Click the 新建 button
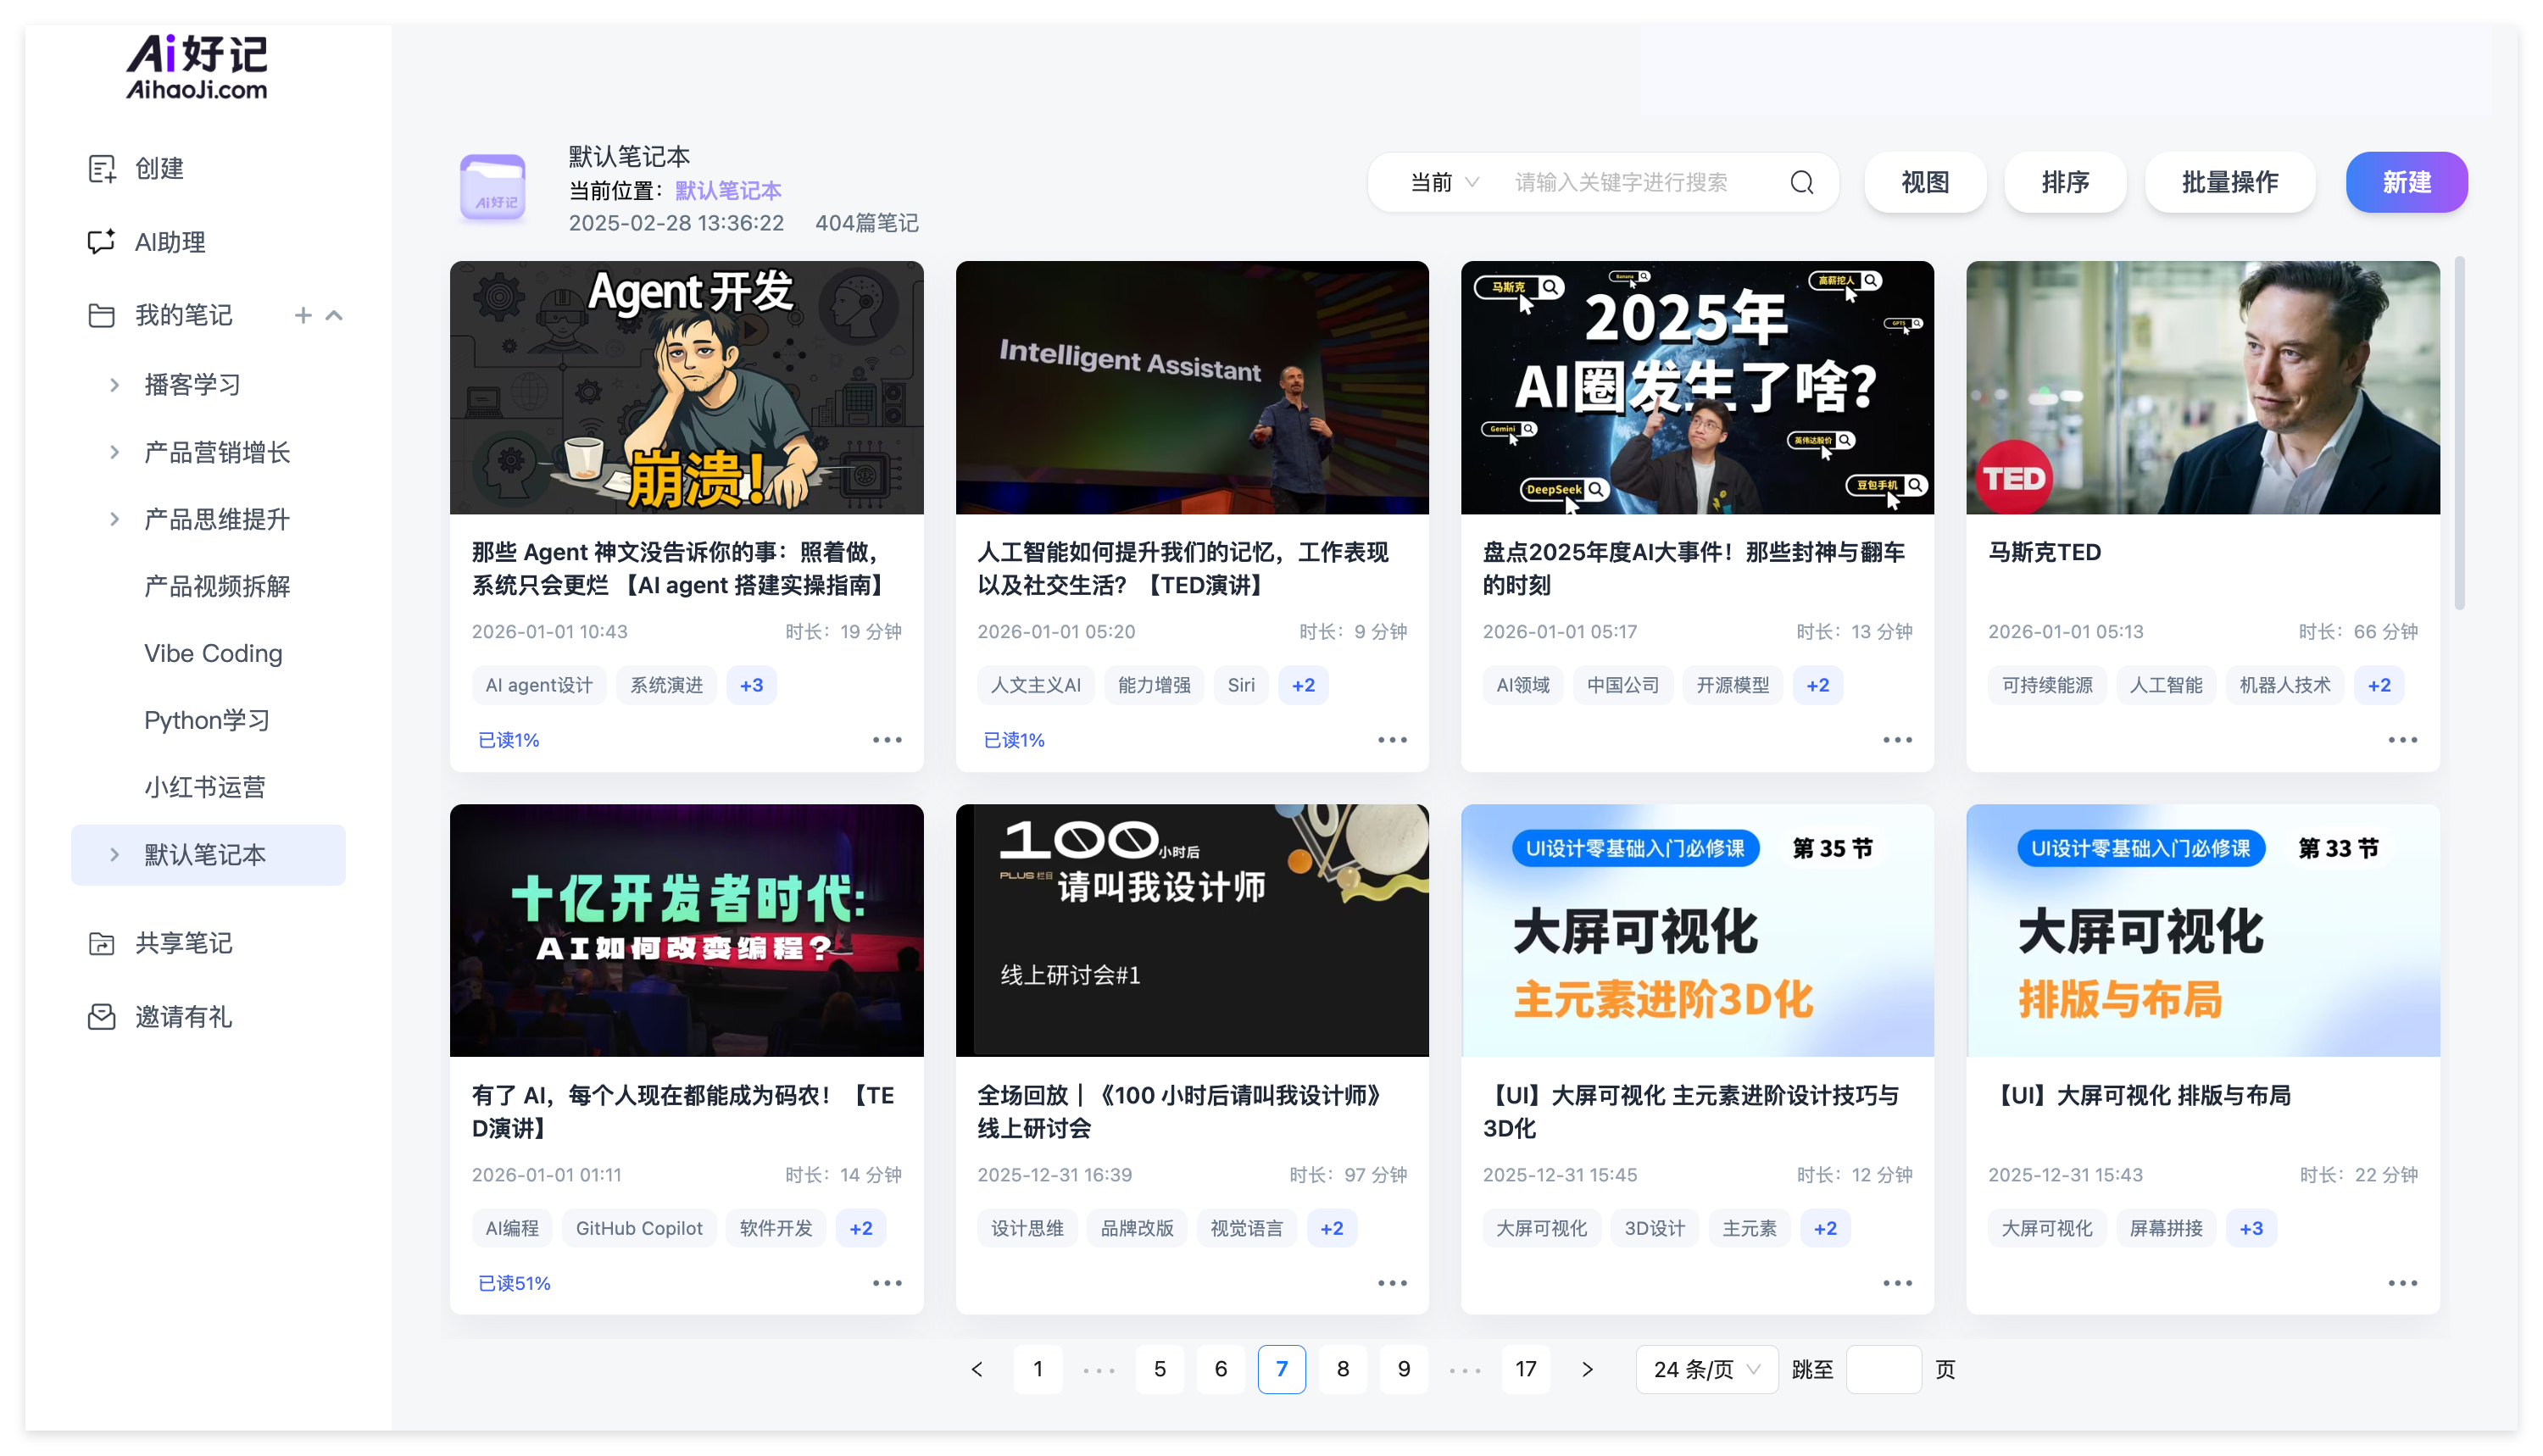 (x=2406, y=182)
